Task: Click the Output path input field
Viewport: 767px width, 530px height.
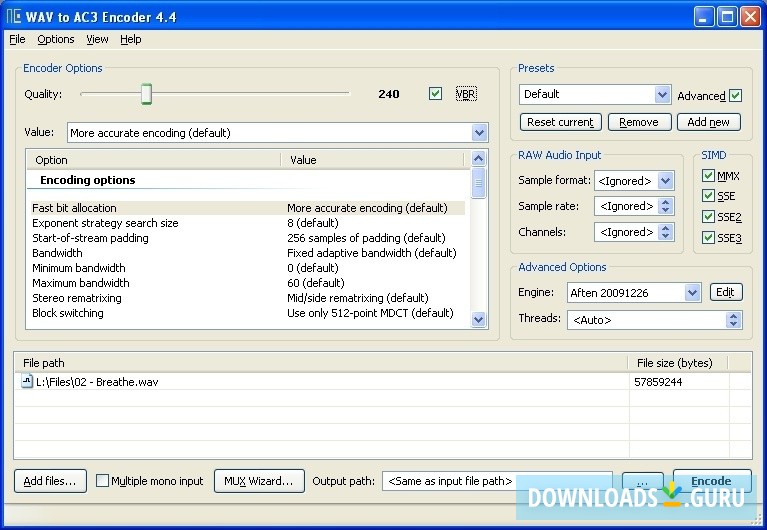Action: click(497, 481)
